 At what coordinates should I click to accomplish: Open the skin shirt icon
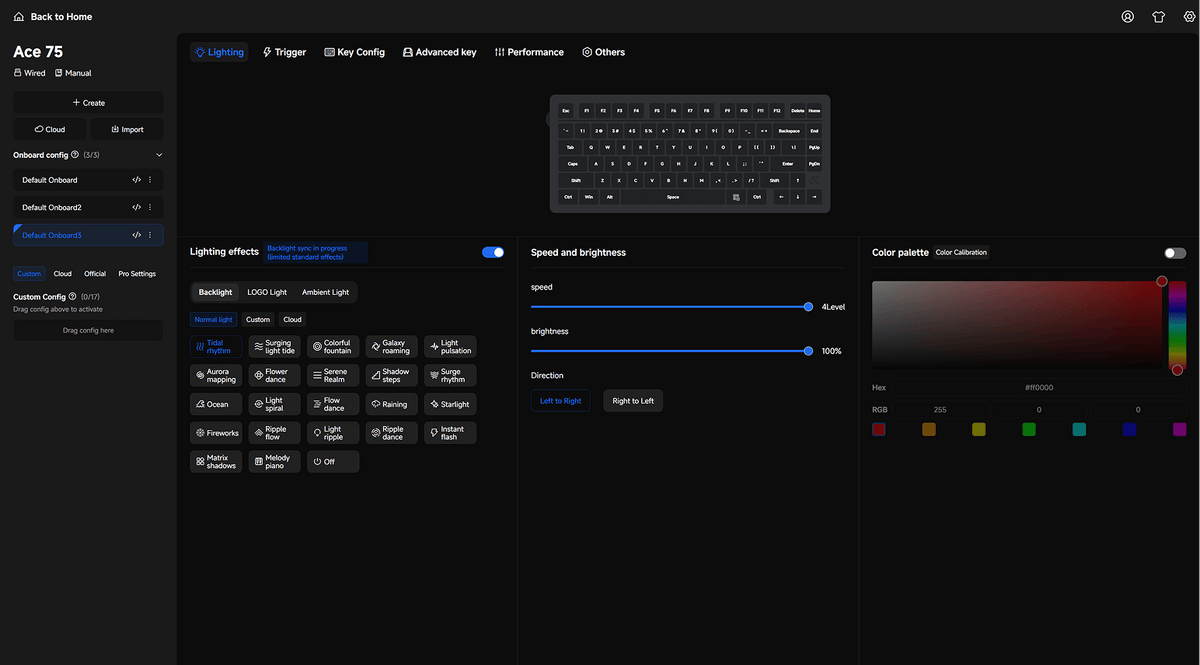(x=1158, y=17)
